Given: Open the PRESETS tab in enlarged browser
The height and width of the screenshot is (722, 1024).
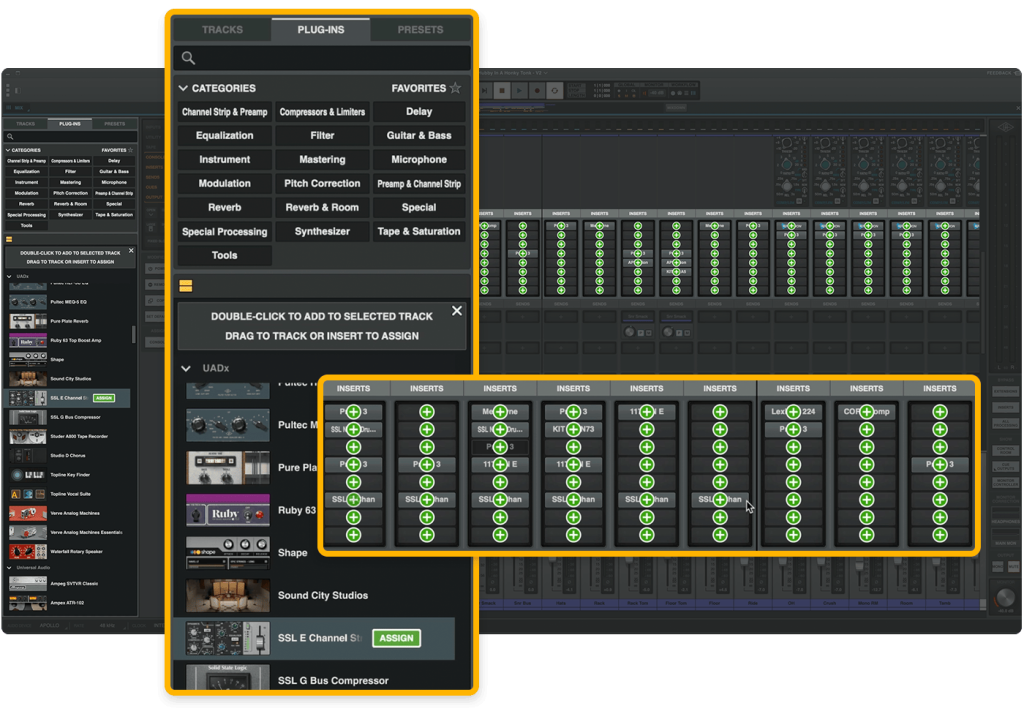Looking at the screenshot, I should tap(420, 30).
